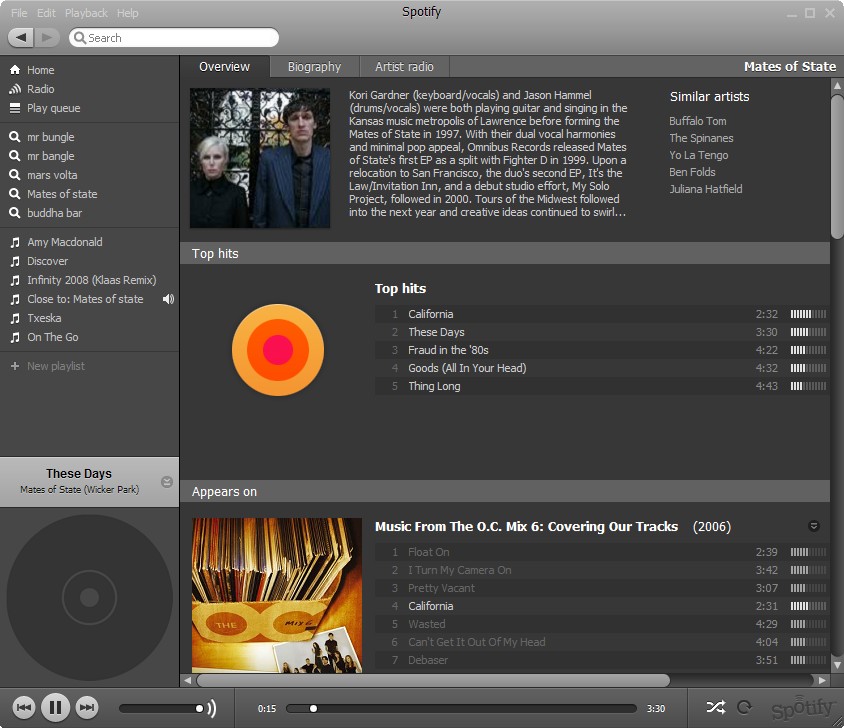Viewport: 844px width, 728px height.
Task: Click the Mates of State artist photo
Action: point(260,158)
